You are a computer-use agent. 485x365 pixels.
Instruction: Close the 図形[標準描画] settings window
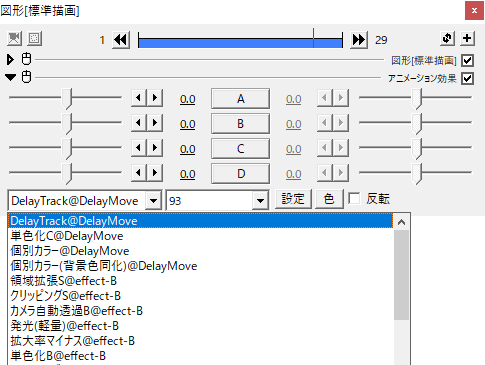click(474, 11)
